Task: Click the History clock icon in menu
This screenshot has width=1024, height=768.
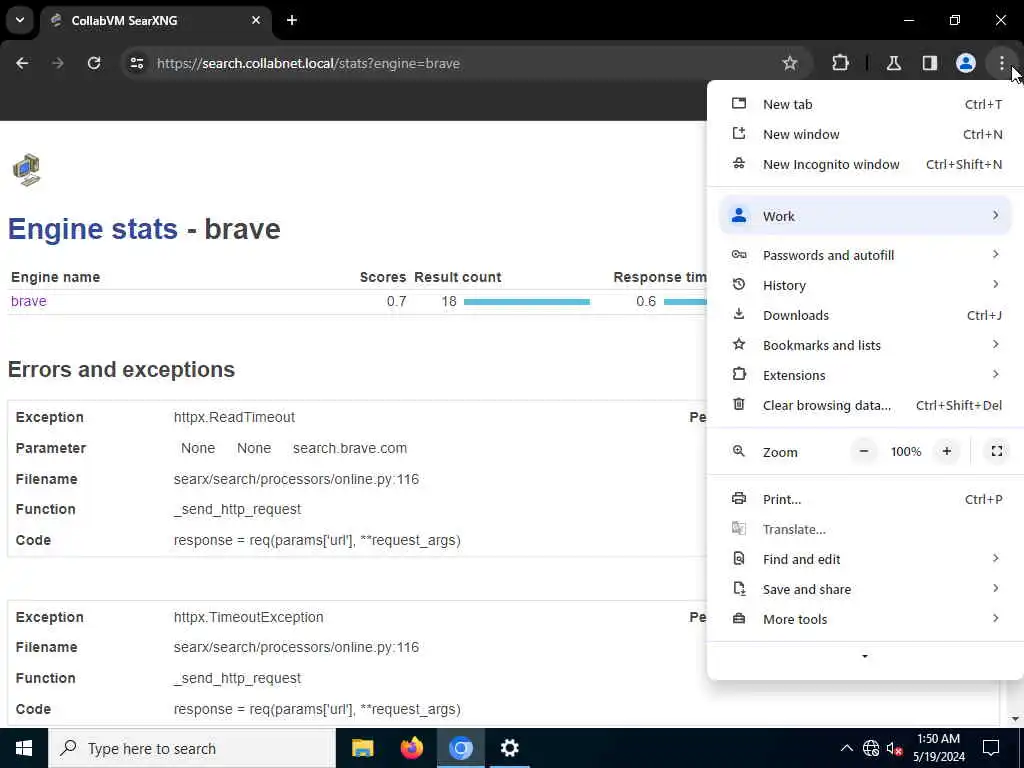Action: pos(739,284)
